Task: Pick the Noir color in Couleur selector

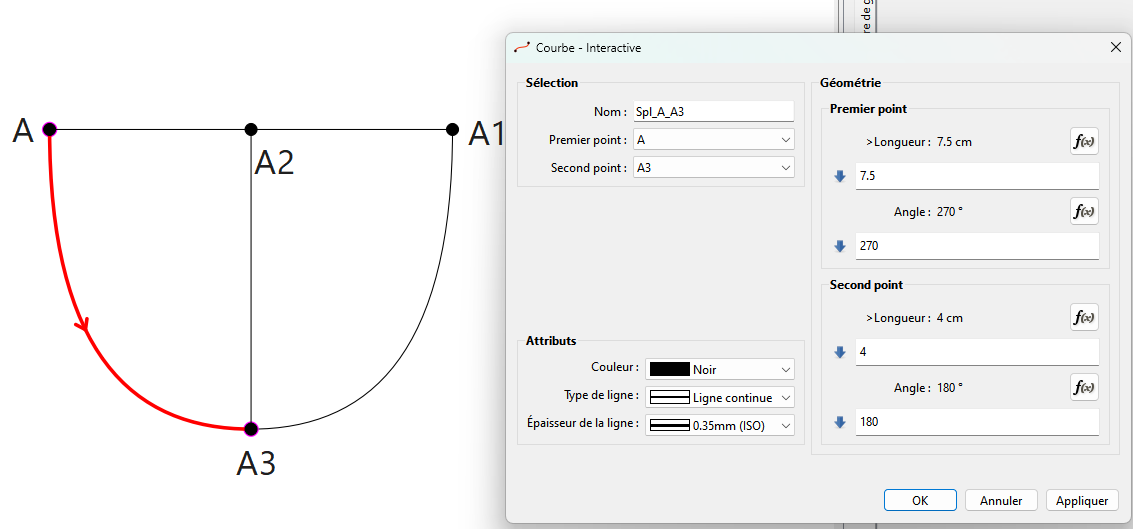Action: point(720,369)
